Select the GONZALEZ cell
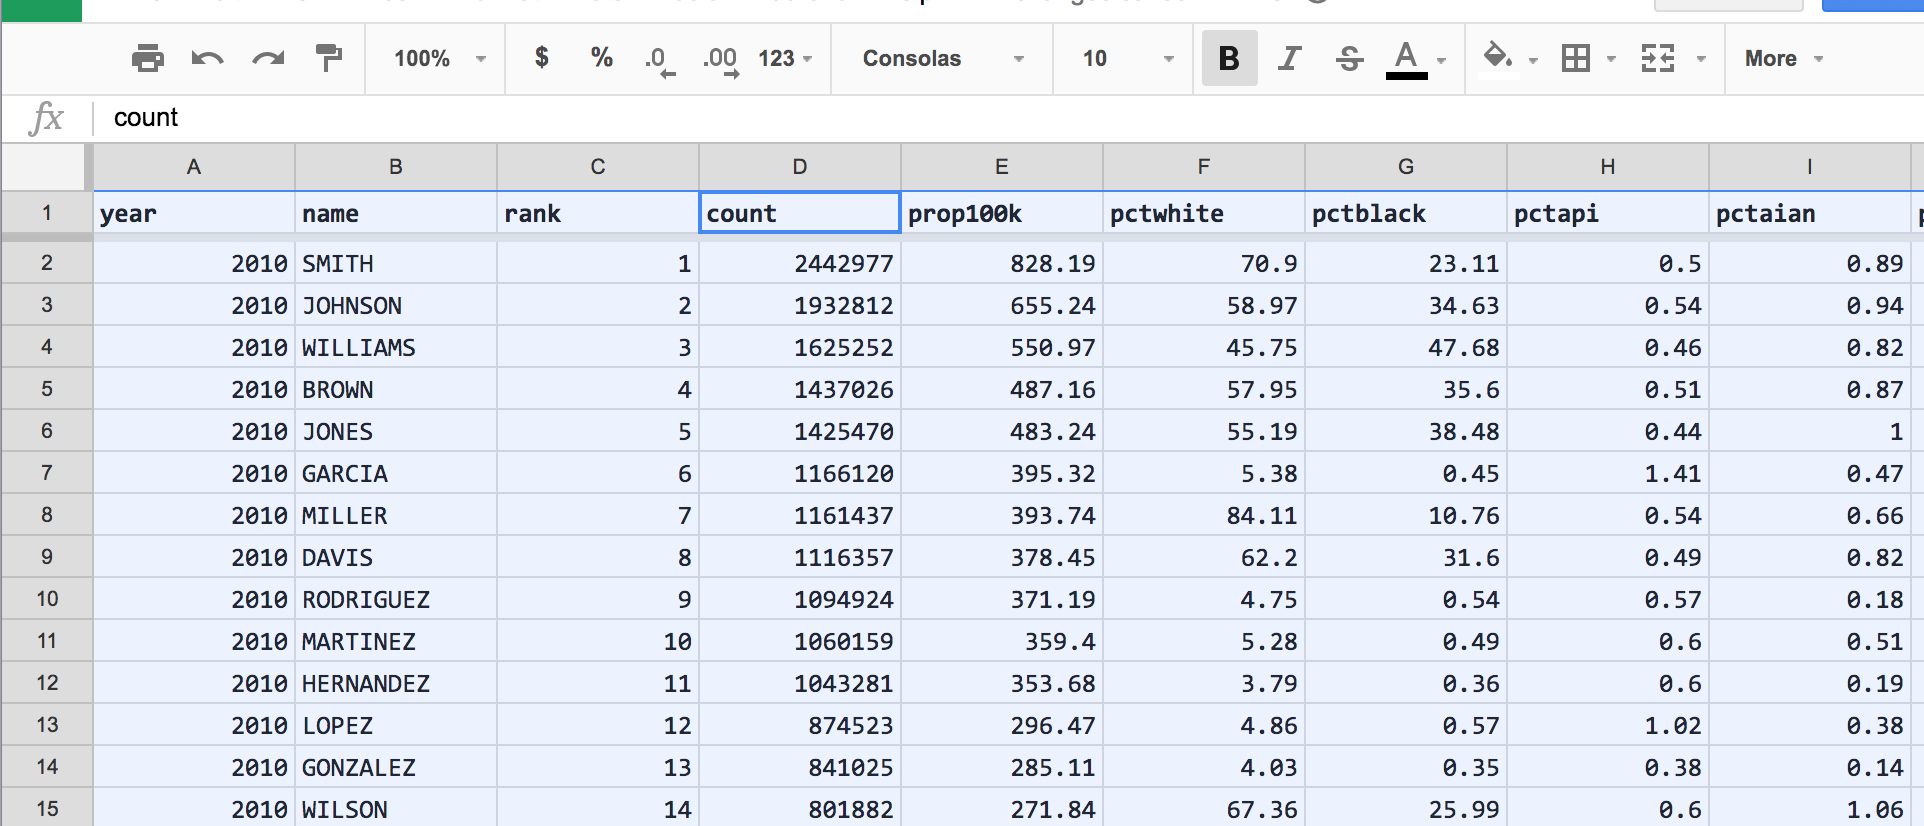This screenshot has height=826, width=1924. pos(396,767)
